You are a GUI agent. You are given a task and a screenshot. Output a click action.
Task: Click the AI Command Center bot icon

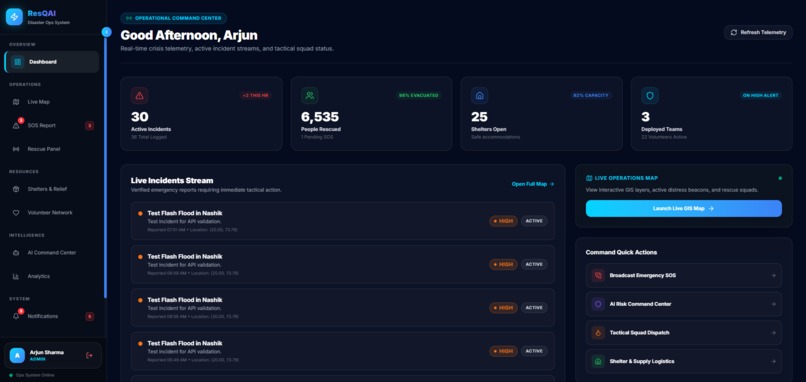click(x=16, y=253)
